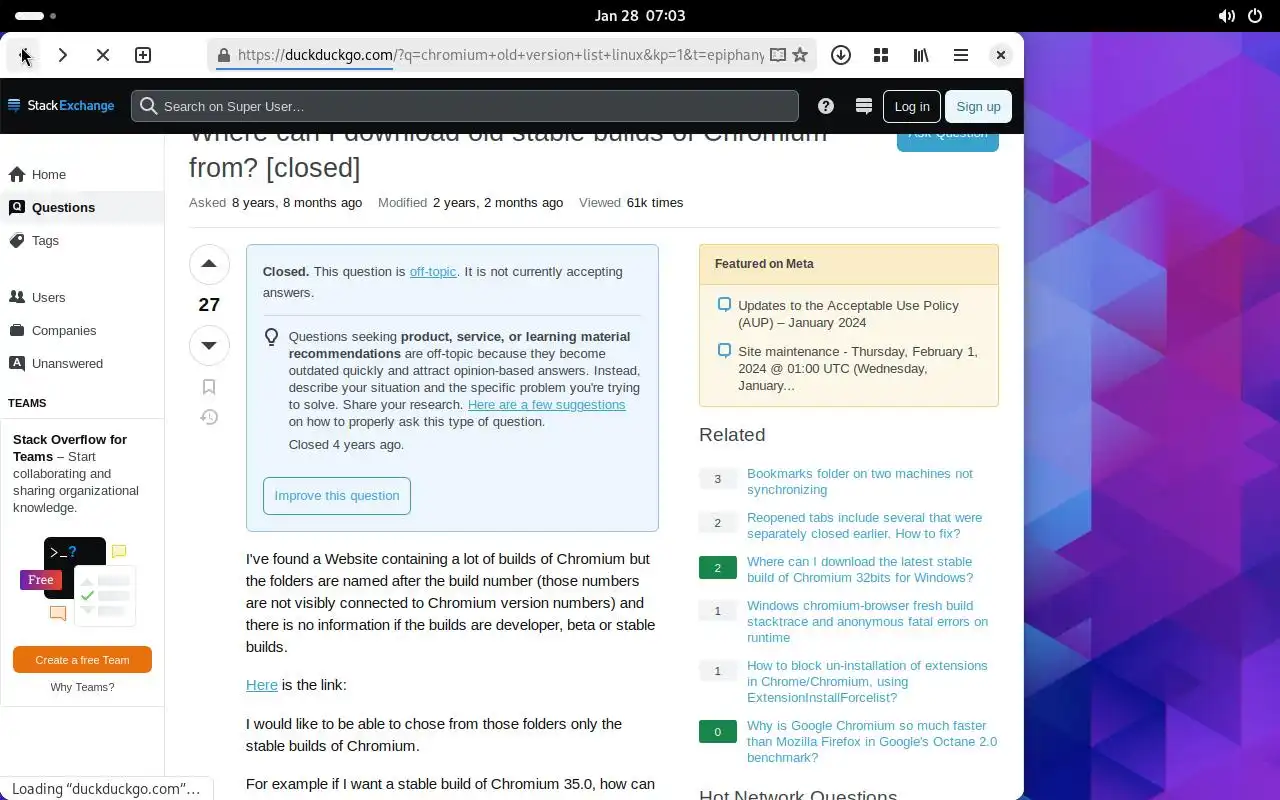The image size is (1280, 800).
Task: Go back using the browser back arrow
Action: point(25,55)
